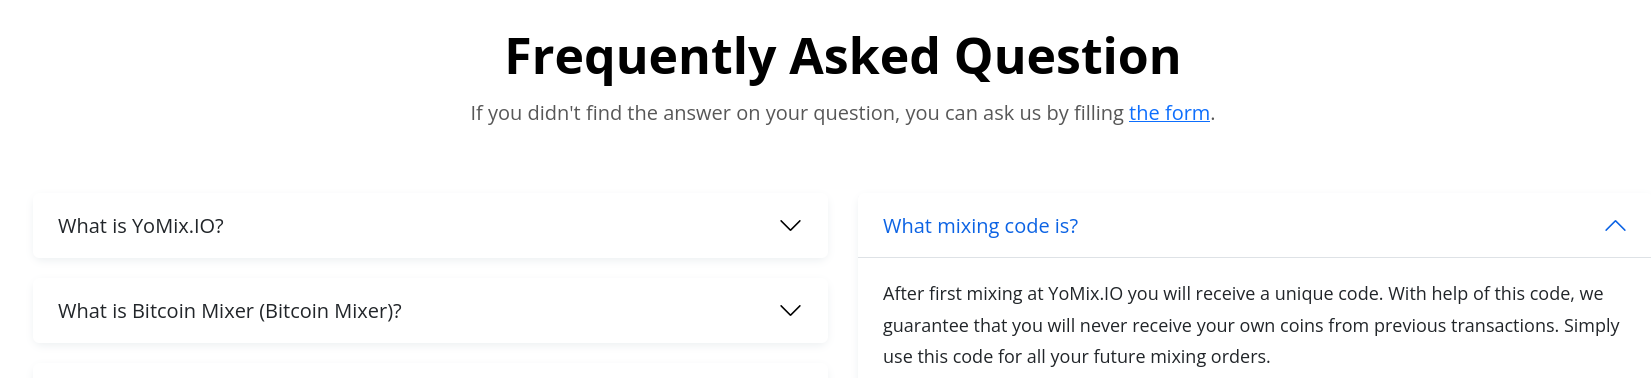Screen dimensions: 1651x378
Task: Click the "Frequently Asked Question" heading
Action: (843, 56)
